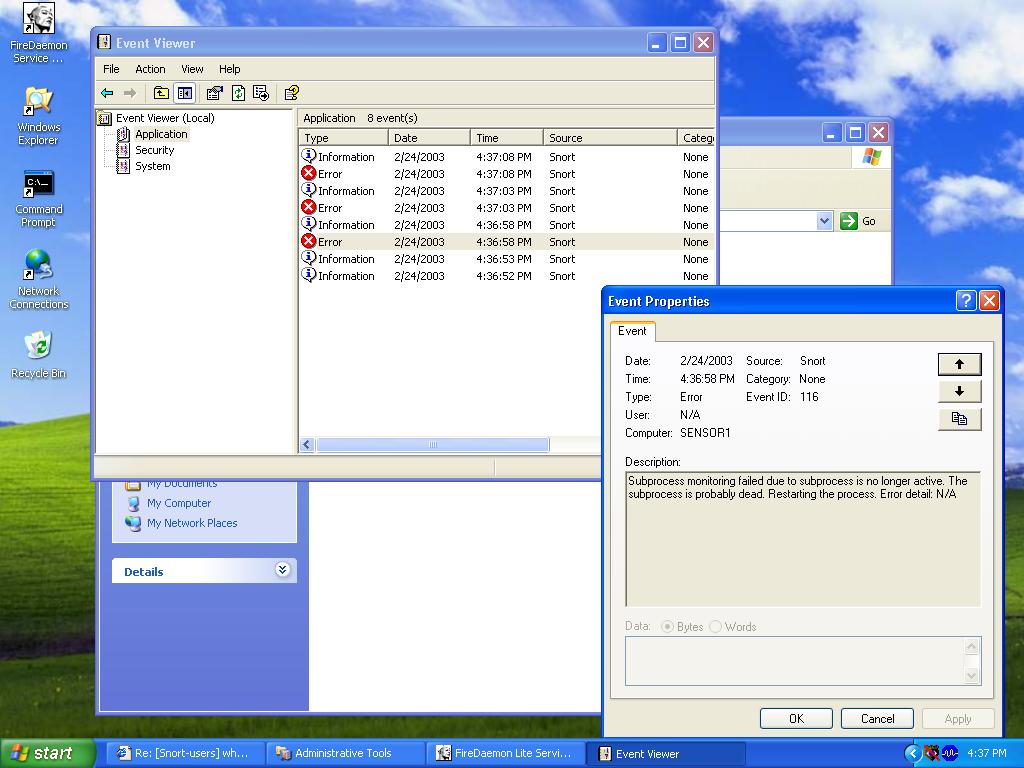Select the Words radio button
1024x768 pixels.
pyautogui.click(x=715, y=627)
